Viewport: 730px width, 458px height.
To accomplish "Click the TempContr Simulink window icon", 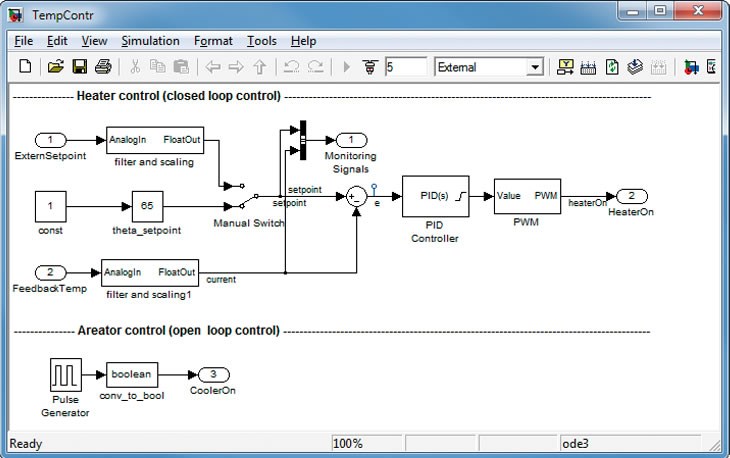I will tap(15, 14).
